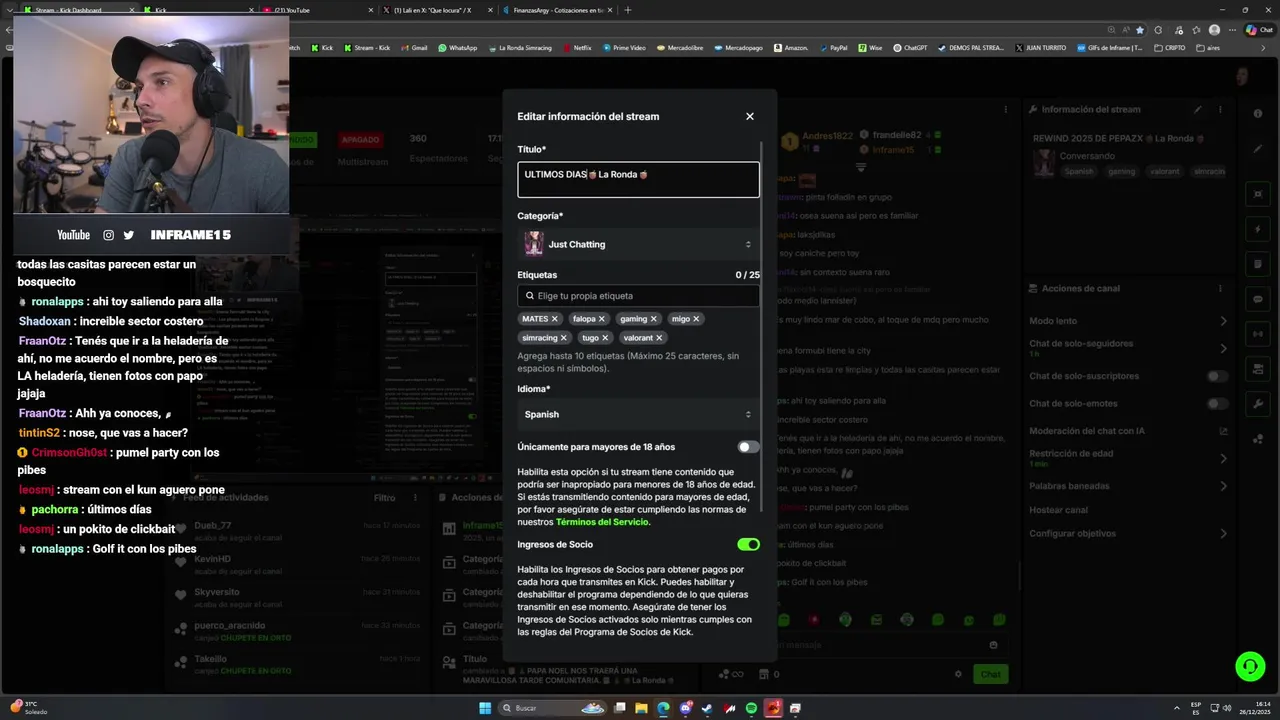1280x720 pixels.
Task: Open the Amazon bookmark
Action: (x=791, y=48)
